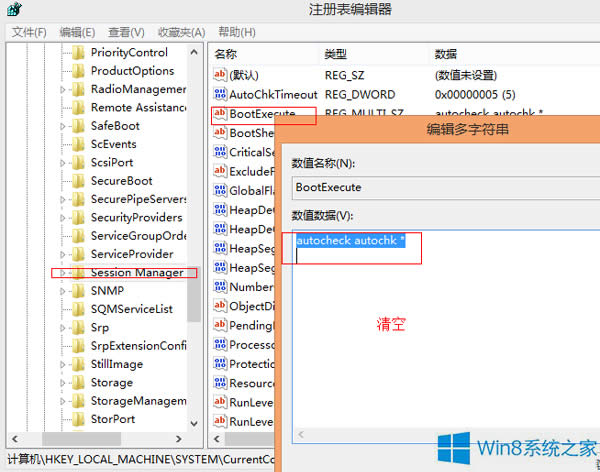
Task: Click the 数值名称 field showing BootExecute
Action: [446, 188]
